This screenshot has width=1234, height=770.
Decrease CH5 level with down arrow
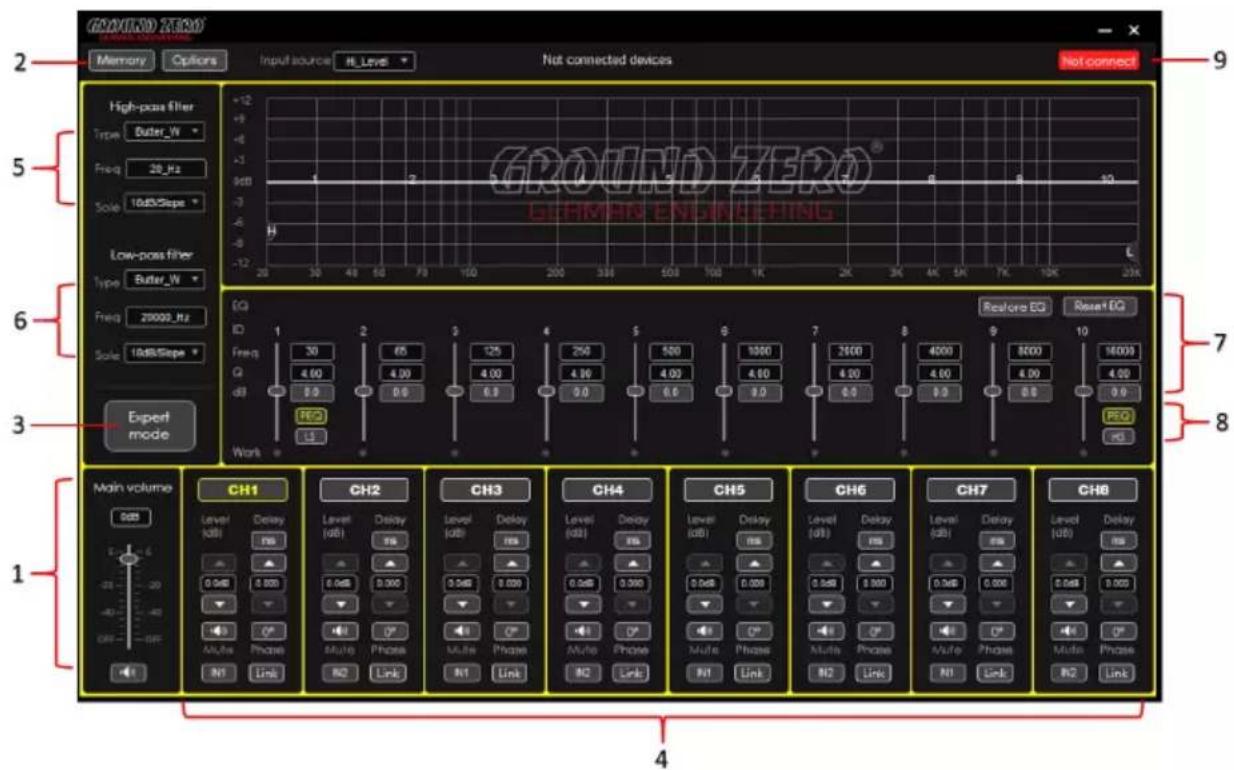click(x=704, y=605)
